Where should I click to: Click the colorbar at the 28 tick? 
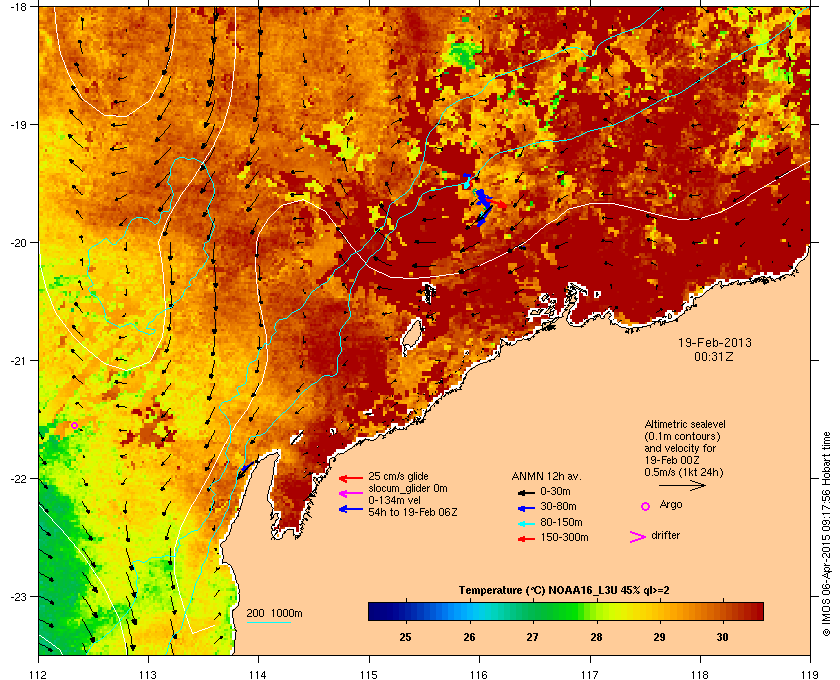(x=596, y=611)
